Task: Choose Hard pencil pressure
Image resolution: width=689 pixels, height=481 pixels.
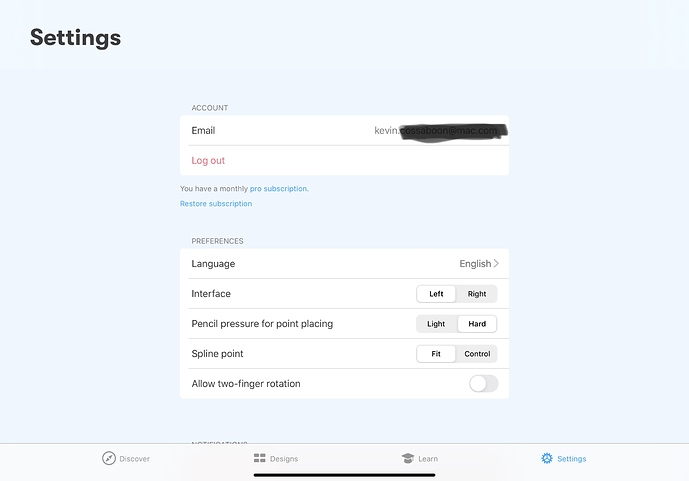Action: point(477,324)
